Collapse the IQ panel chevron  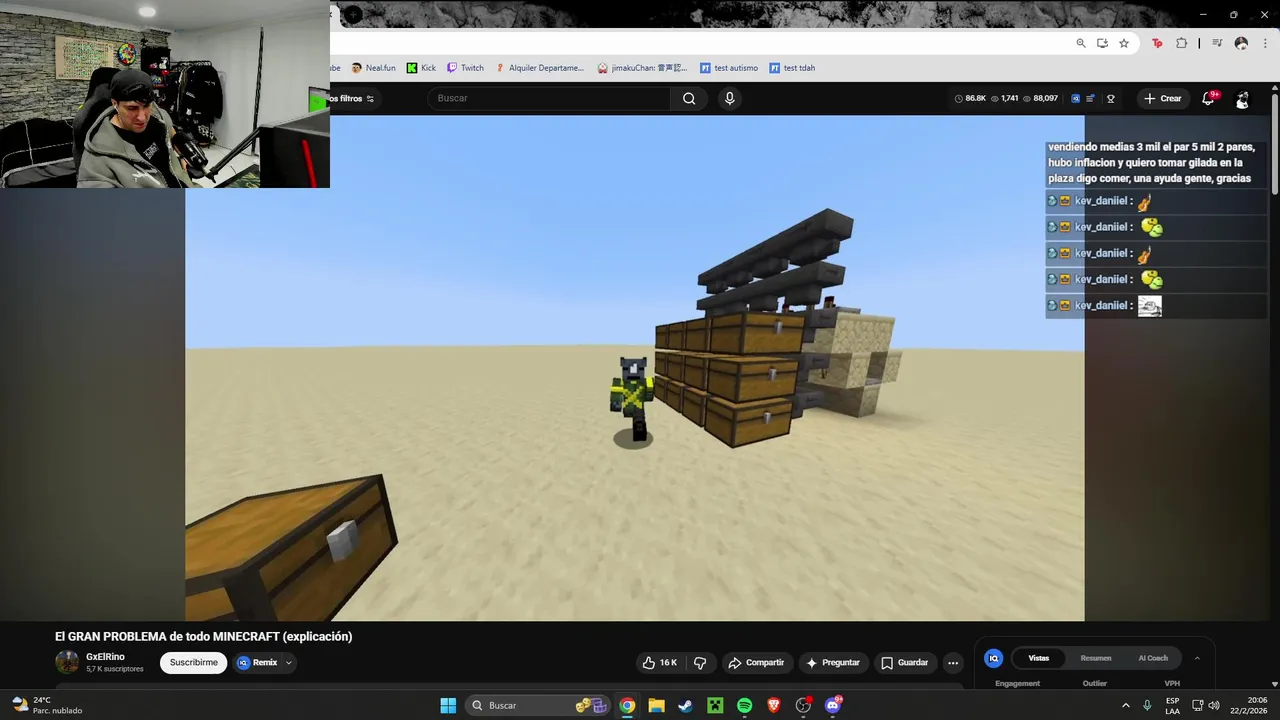tap(1197, 658)
